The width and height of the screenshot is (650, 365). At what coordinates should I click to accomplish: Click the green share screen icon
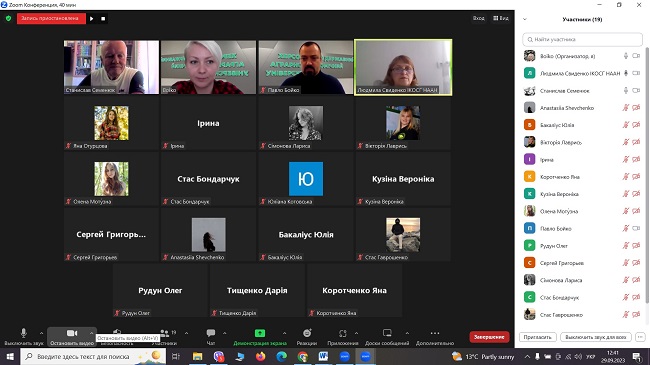click(x=260, y=333)
